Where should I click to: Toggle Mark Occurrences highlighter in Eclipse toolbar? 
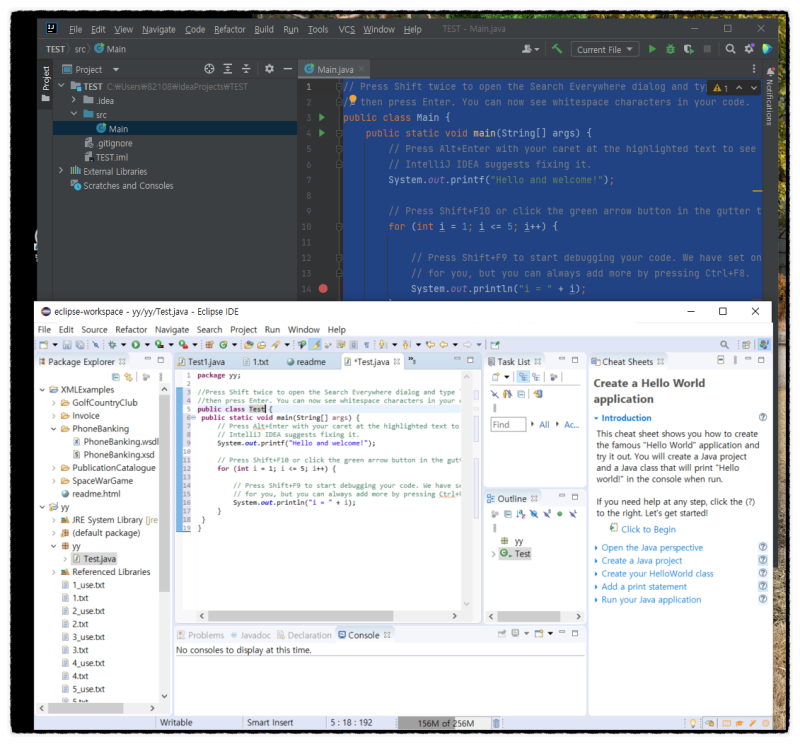click(316, 344)
